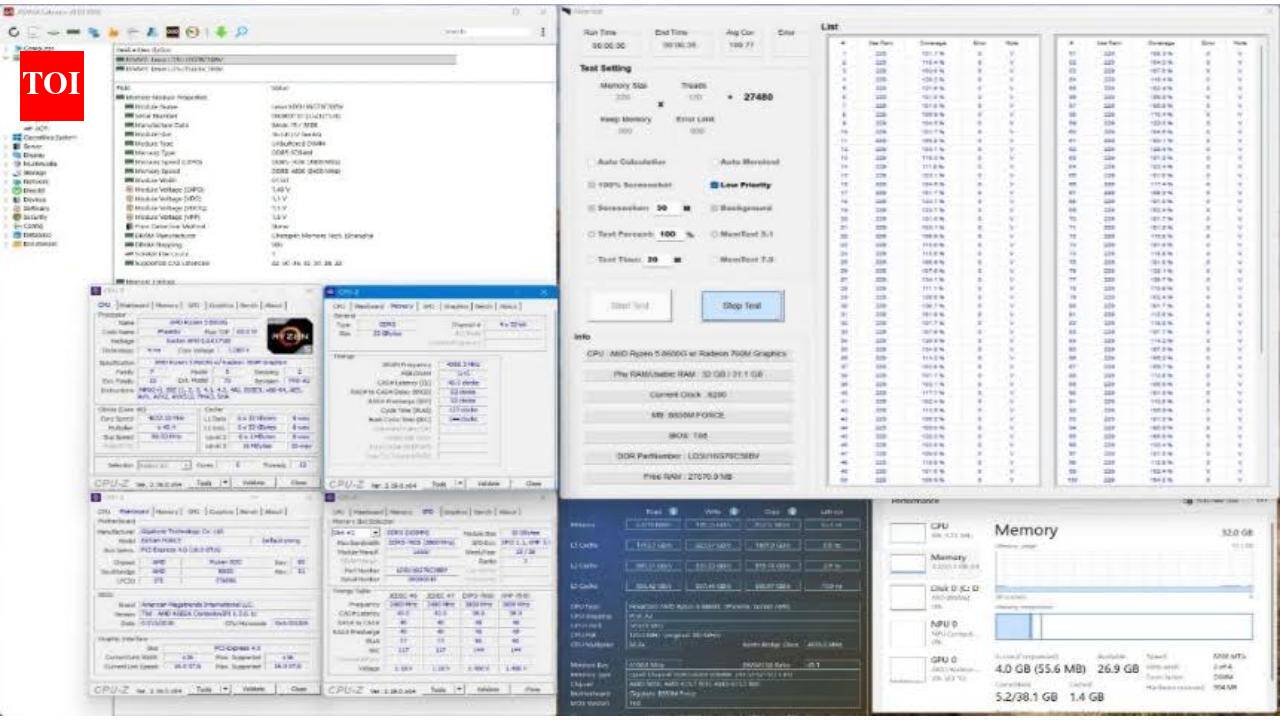The image size is (1280, 720).
Task: Select Network in the AIDA64 tree
Action: 35,183
